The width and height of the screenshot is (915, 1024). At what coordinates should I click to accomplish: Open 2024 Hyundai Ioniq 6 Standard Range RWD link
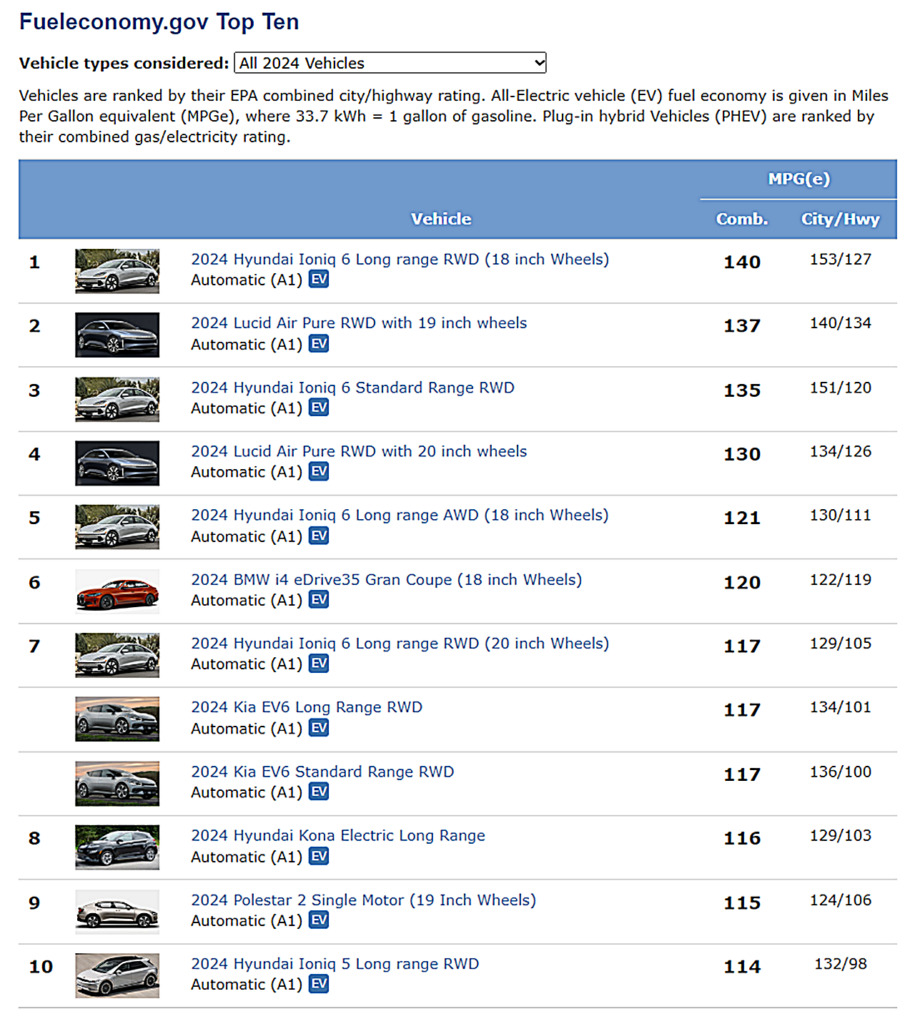[353, 387]
